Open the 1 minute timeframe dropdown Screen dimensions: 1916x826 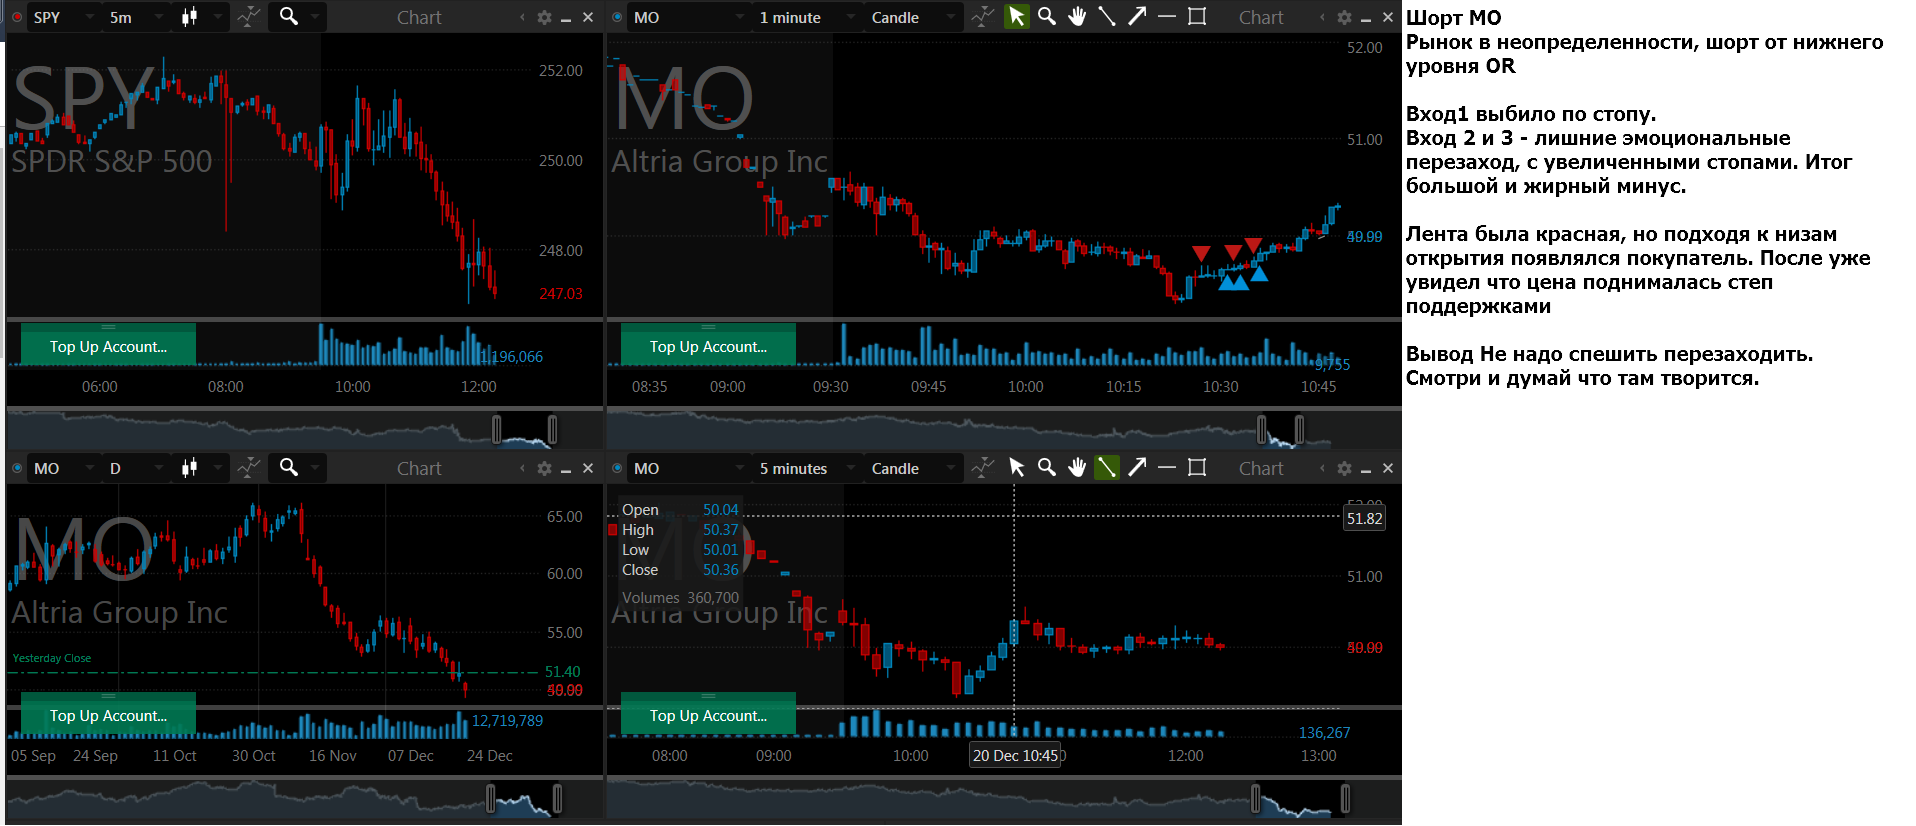(808, 17)
